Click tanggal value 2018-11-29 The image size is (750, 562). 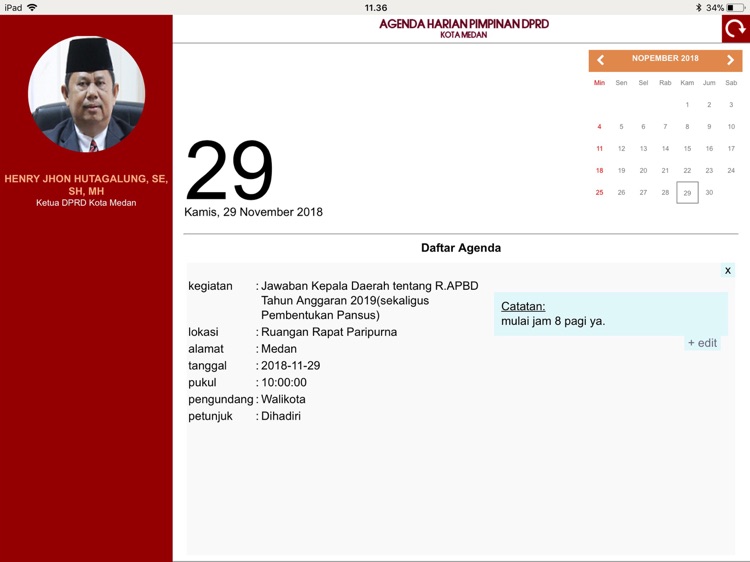290,365
